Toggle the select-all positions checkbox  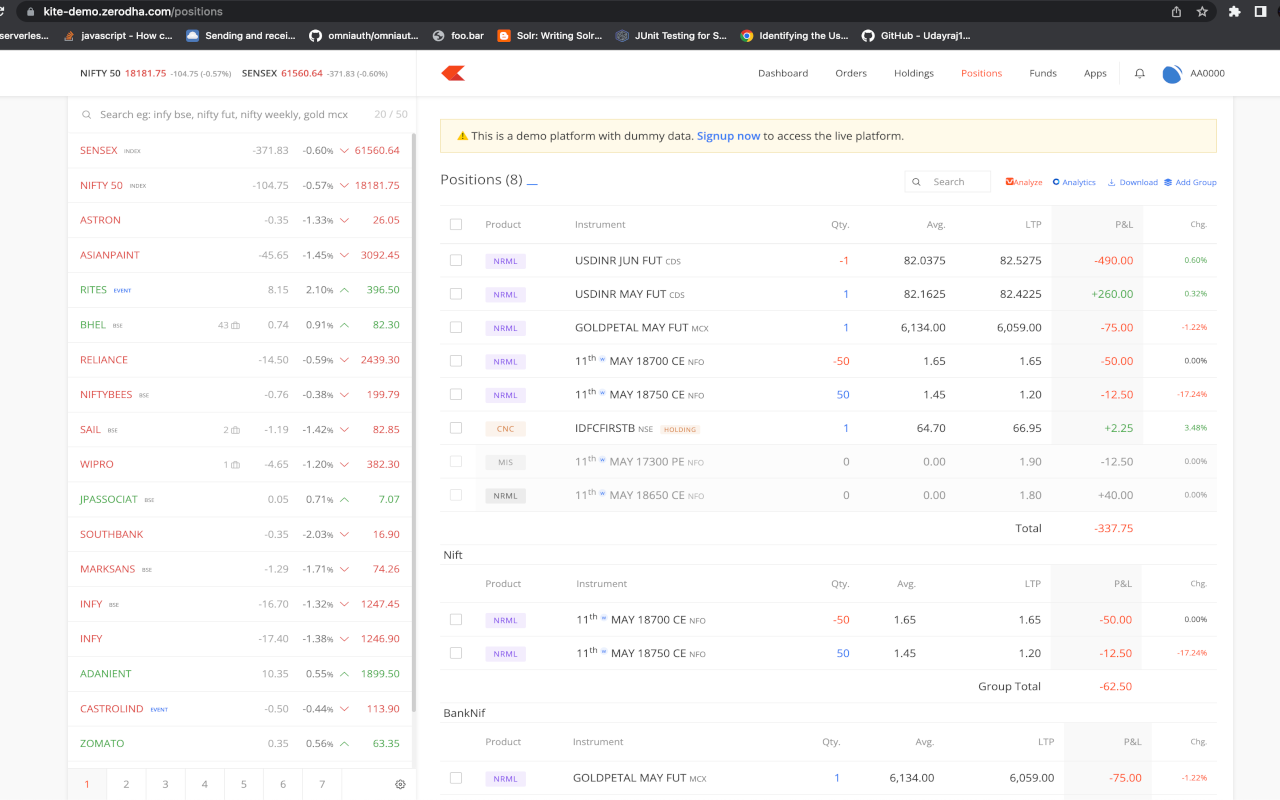pyautogui.click(x=456, y=225)
